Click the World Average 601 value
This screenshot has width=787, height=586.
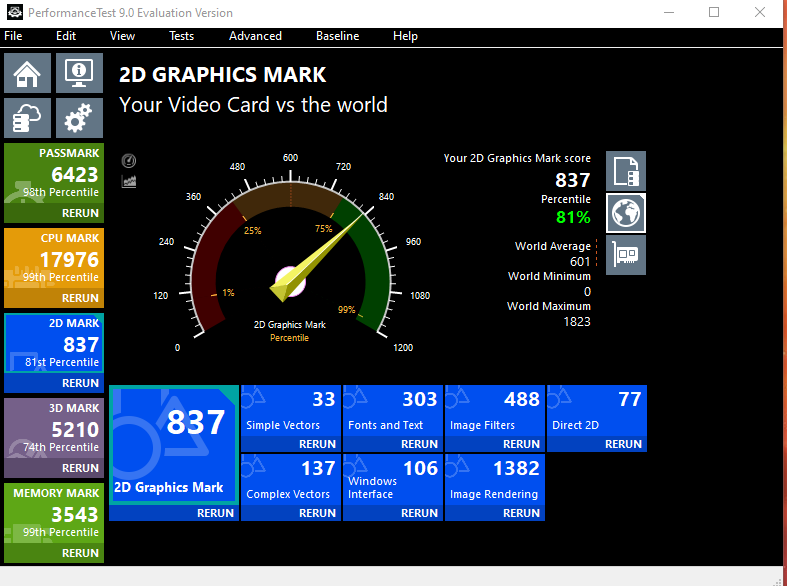pos(580,261)
